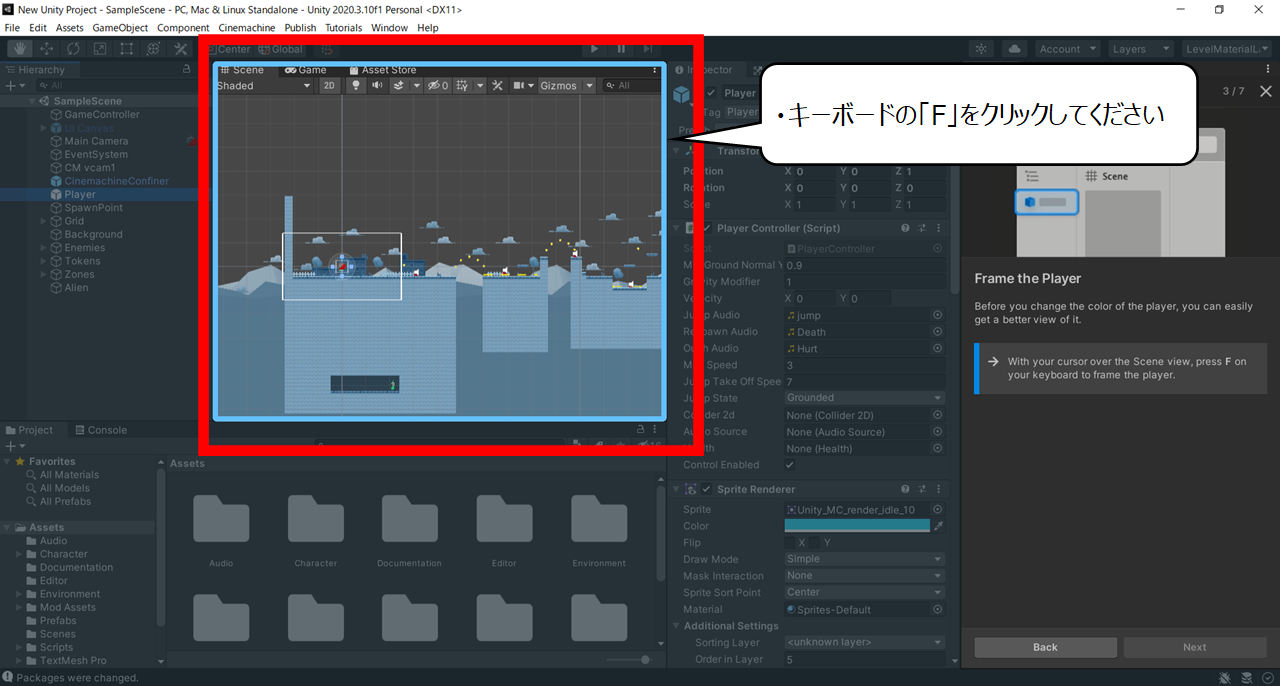
Task: Toggle scene lighting bulb icon
Action: [355, 86]
